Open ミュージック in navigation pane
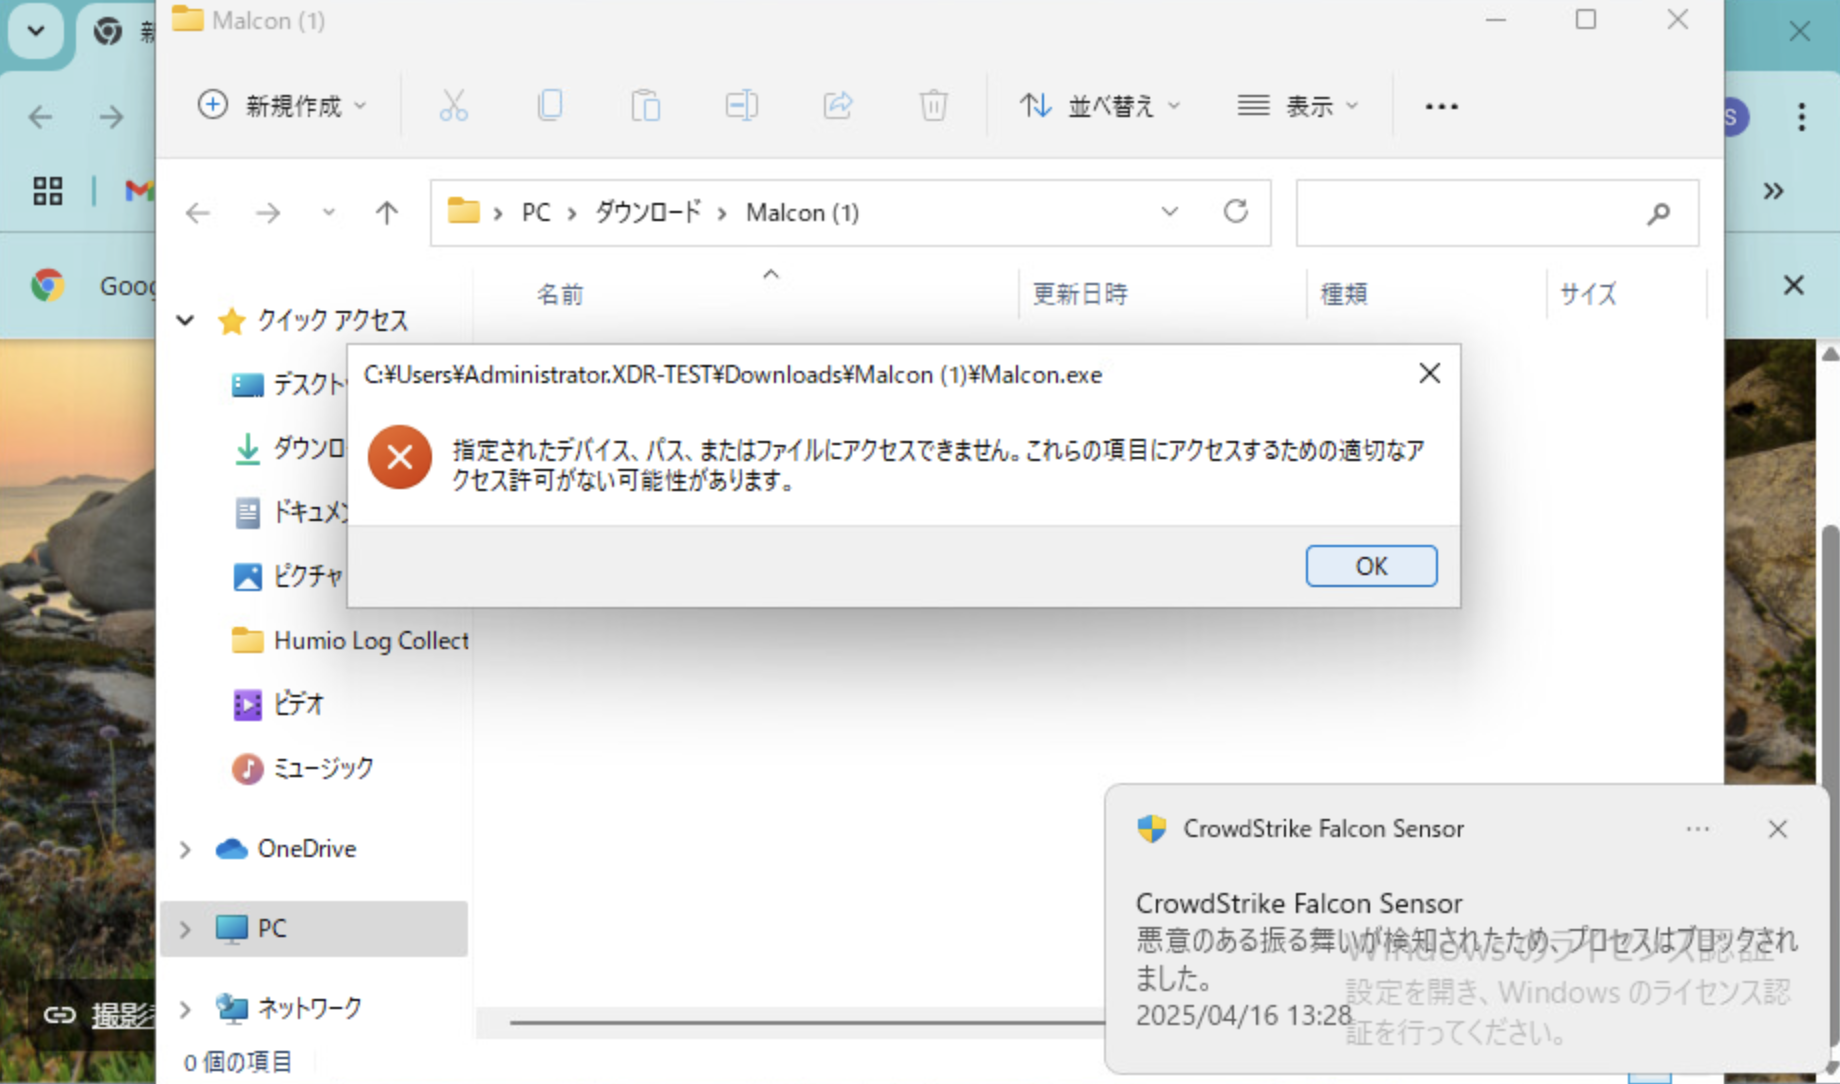The width and height of the screenshot is (1840, 1084). (x=303, y=768)
